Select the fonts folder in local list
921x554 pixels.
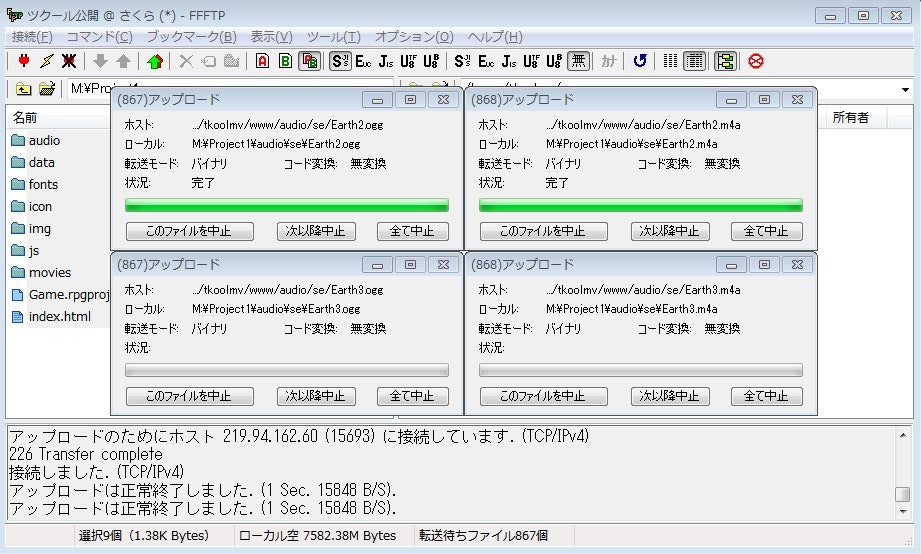click(x=35, y=184)
